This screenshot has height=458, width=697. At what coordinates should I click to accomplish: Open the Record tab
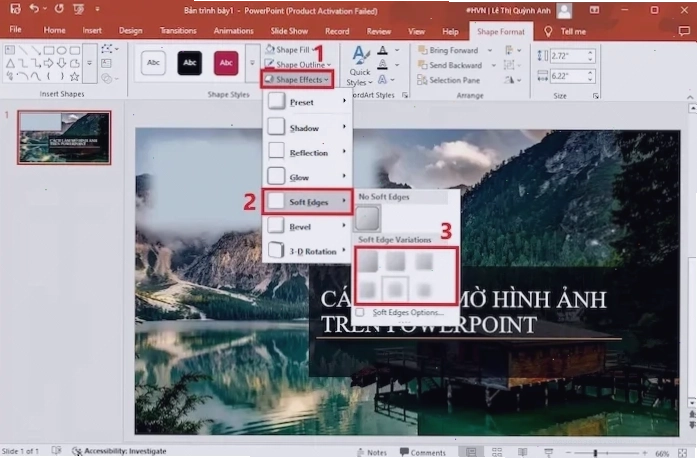click(x=336, y=31)
